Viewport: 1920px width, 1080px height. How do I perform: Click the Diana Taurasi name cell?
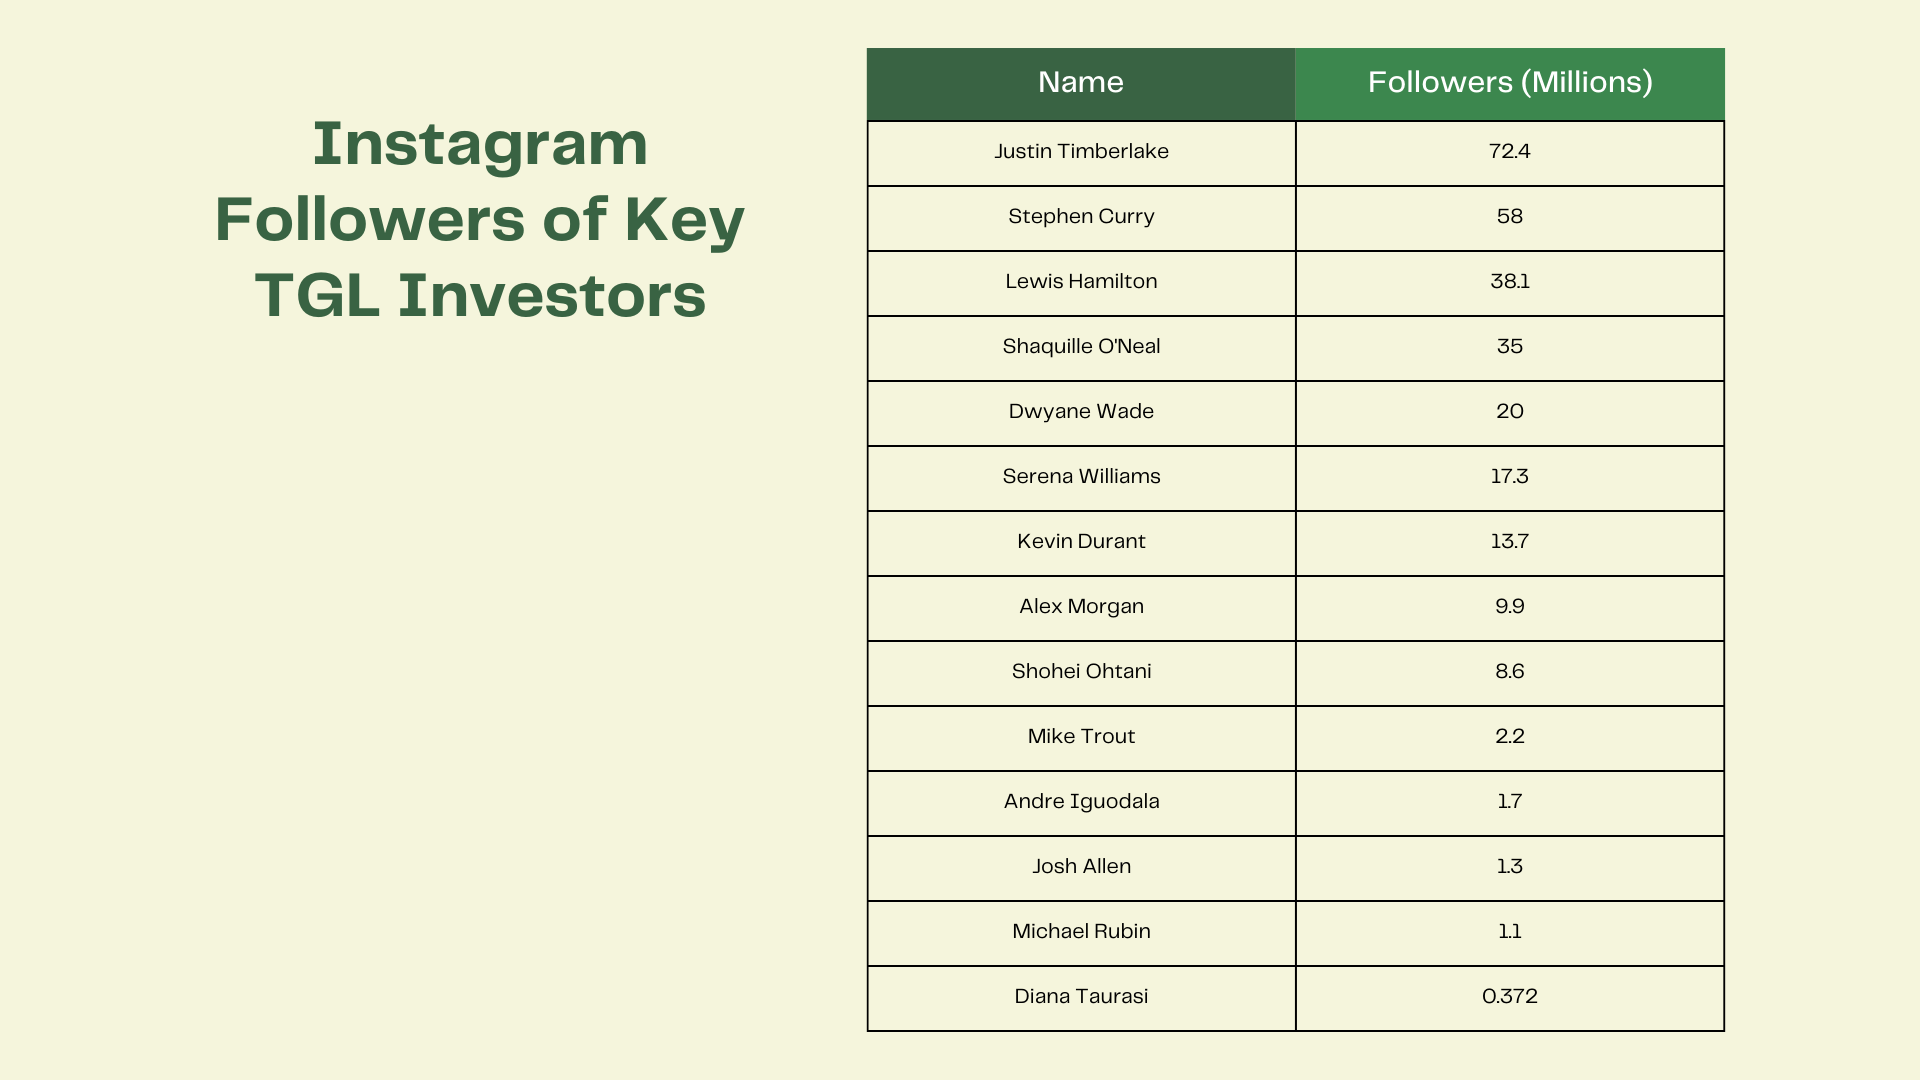click(1081, 997)
